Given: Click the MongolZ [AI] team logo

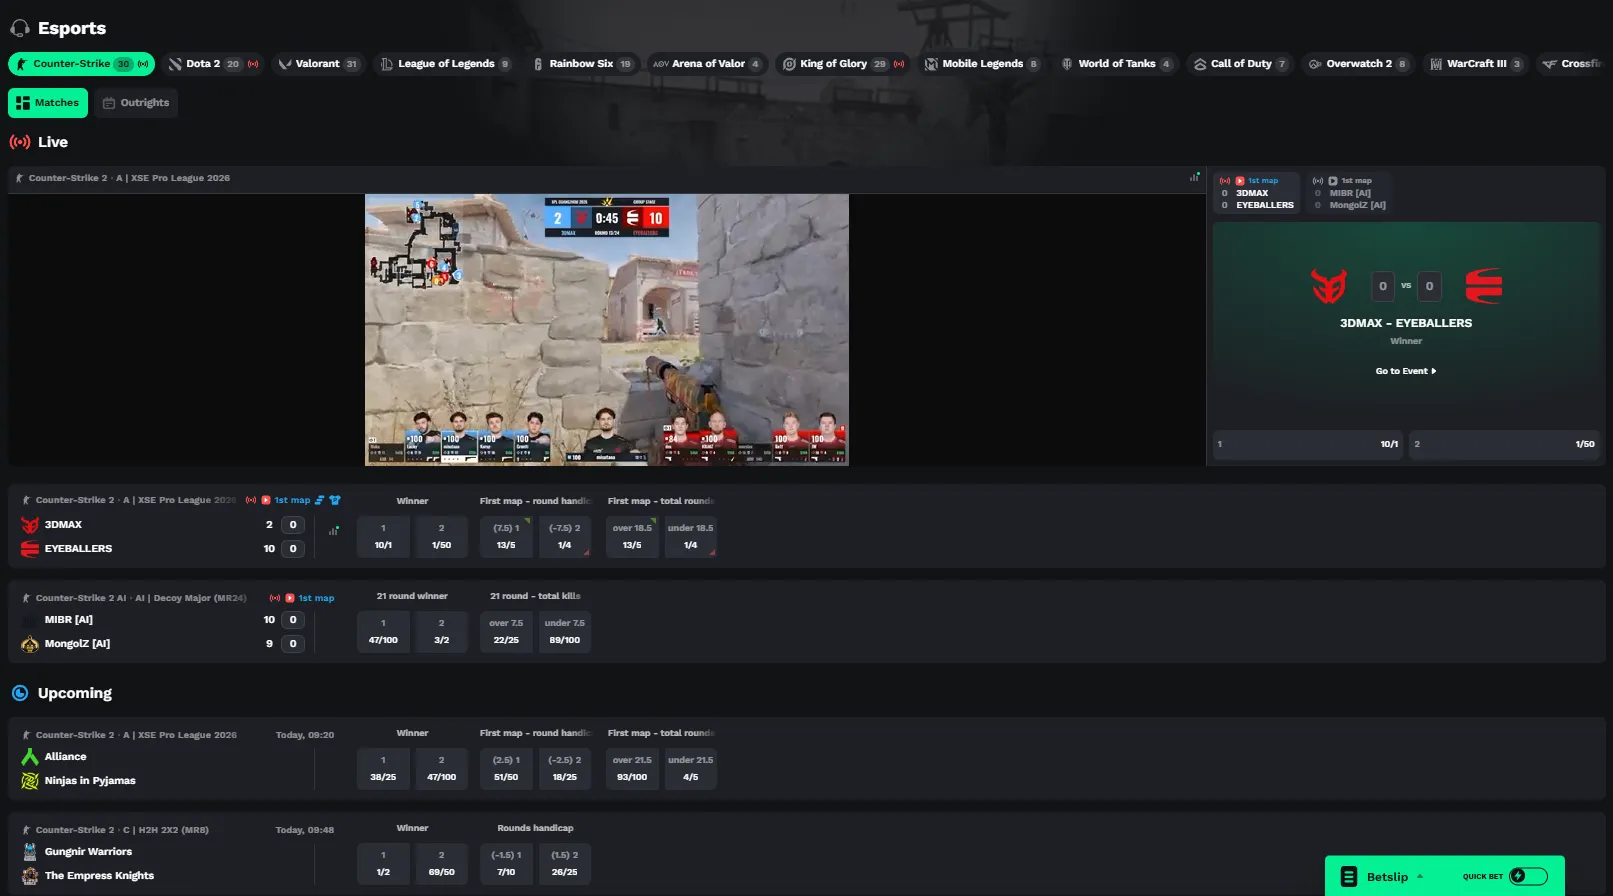Looking at the screenshot, I should click(x=30, y=644).
